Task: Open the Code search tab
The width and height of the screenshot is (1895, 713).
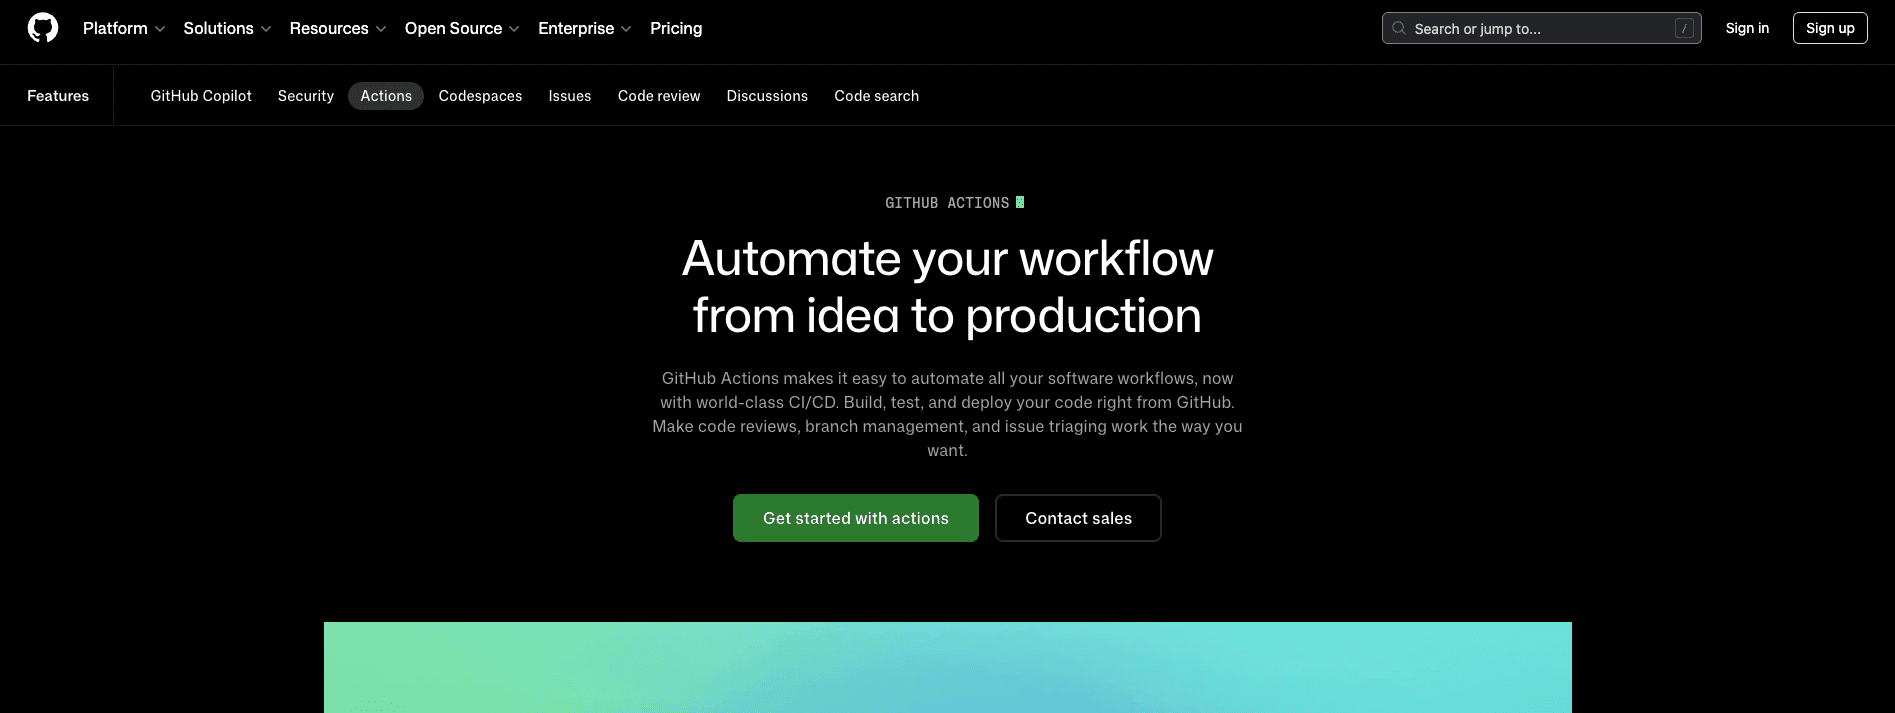Action: [877, 96]
